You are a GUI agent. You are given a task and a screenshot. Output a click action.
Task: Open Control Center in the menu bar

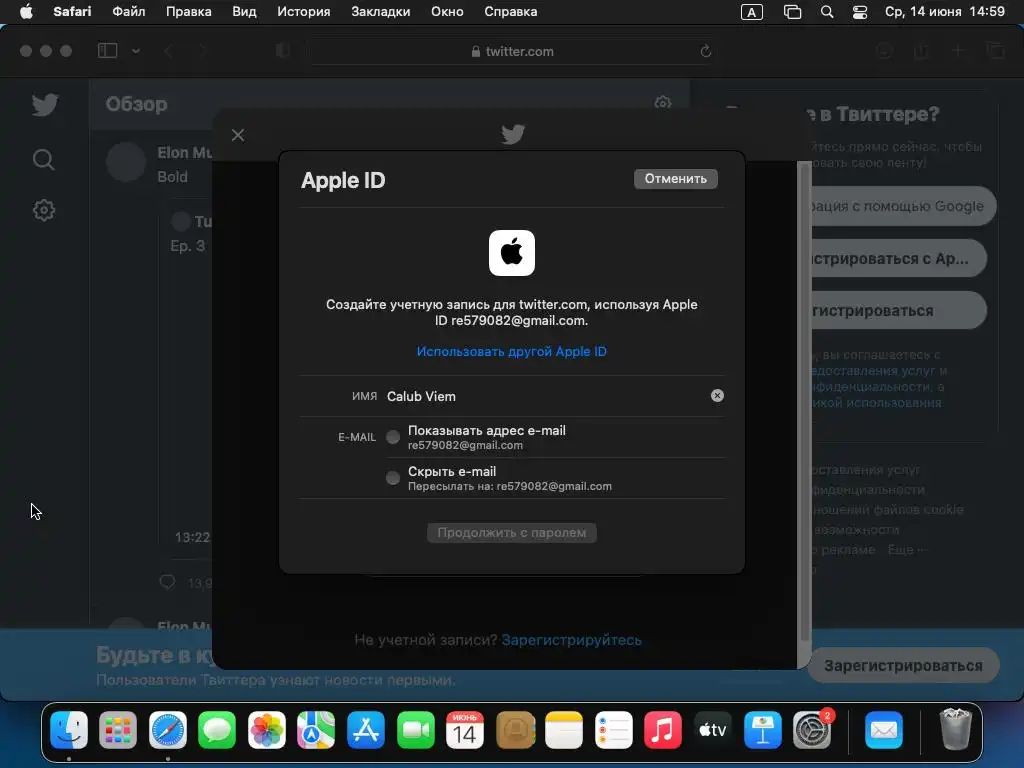860,12
